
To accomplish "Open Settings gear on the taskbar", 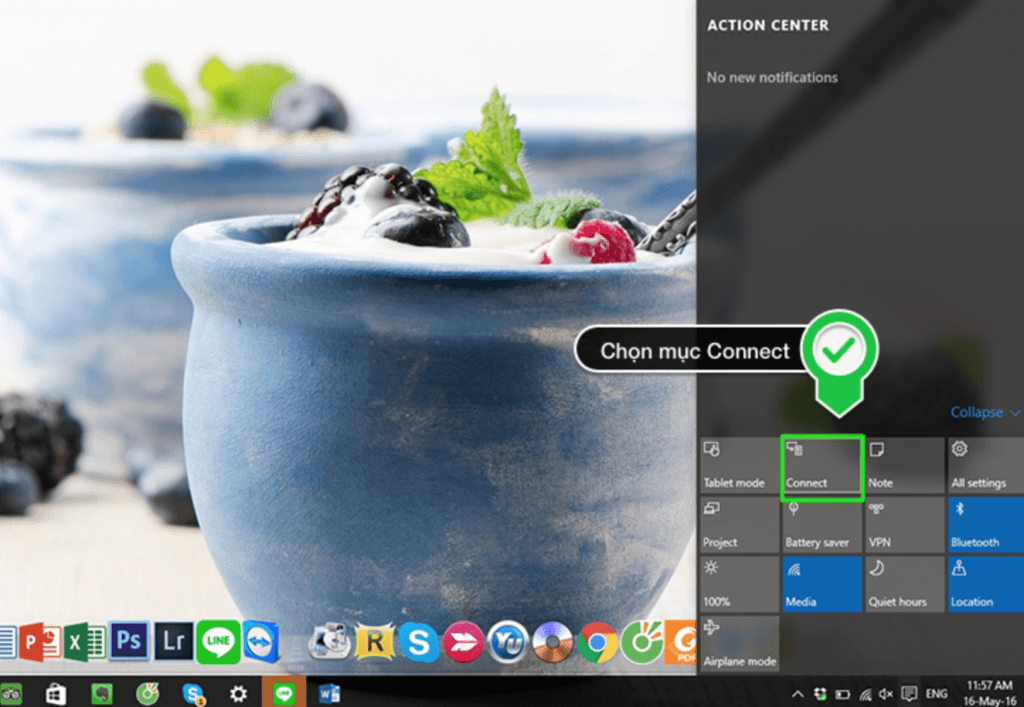I will click(x=238, y=693).
